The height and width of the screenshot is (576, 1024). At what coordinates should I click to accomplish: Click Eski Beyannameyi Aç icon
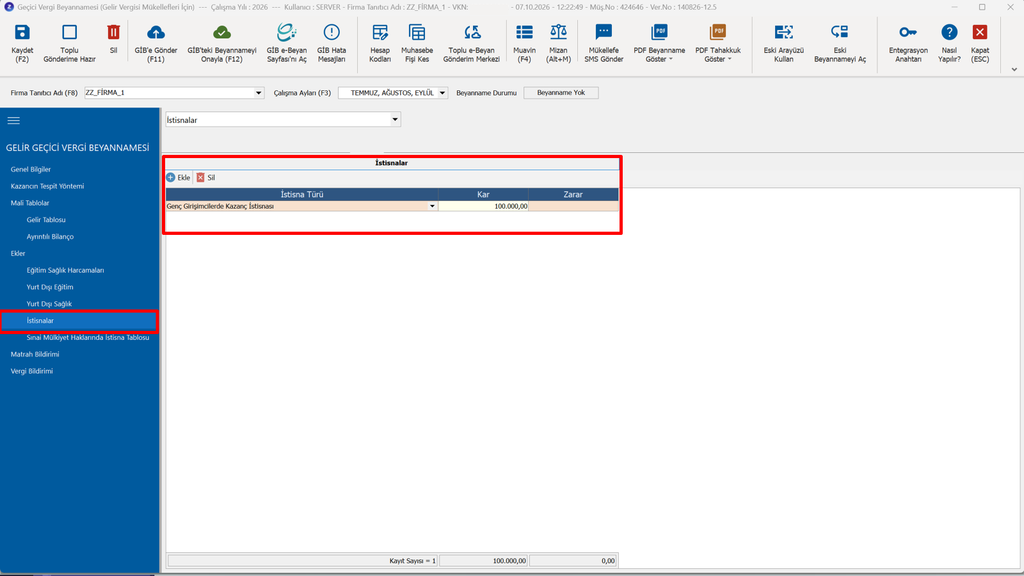pos(840,33)
